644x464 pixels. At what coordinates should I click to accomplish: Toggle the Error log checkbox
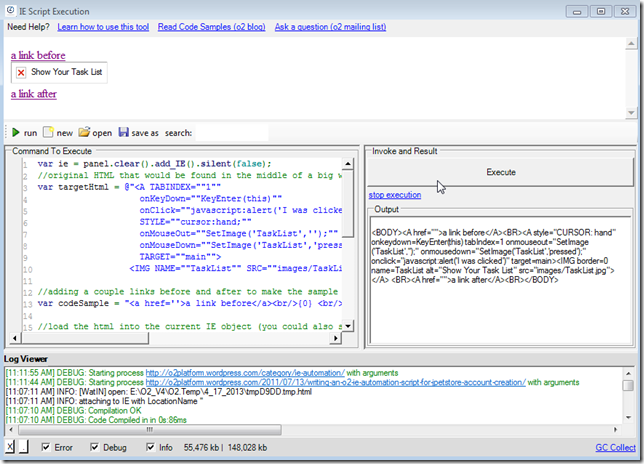(46, 447)
